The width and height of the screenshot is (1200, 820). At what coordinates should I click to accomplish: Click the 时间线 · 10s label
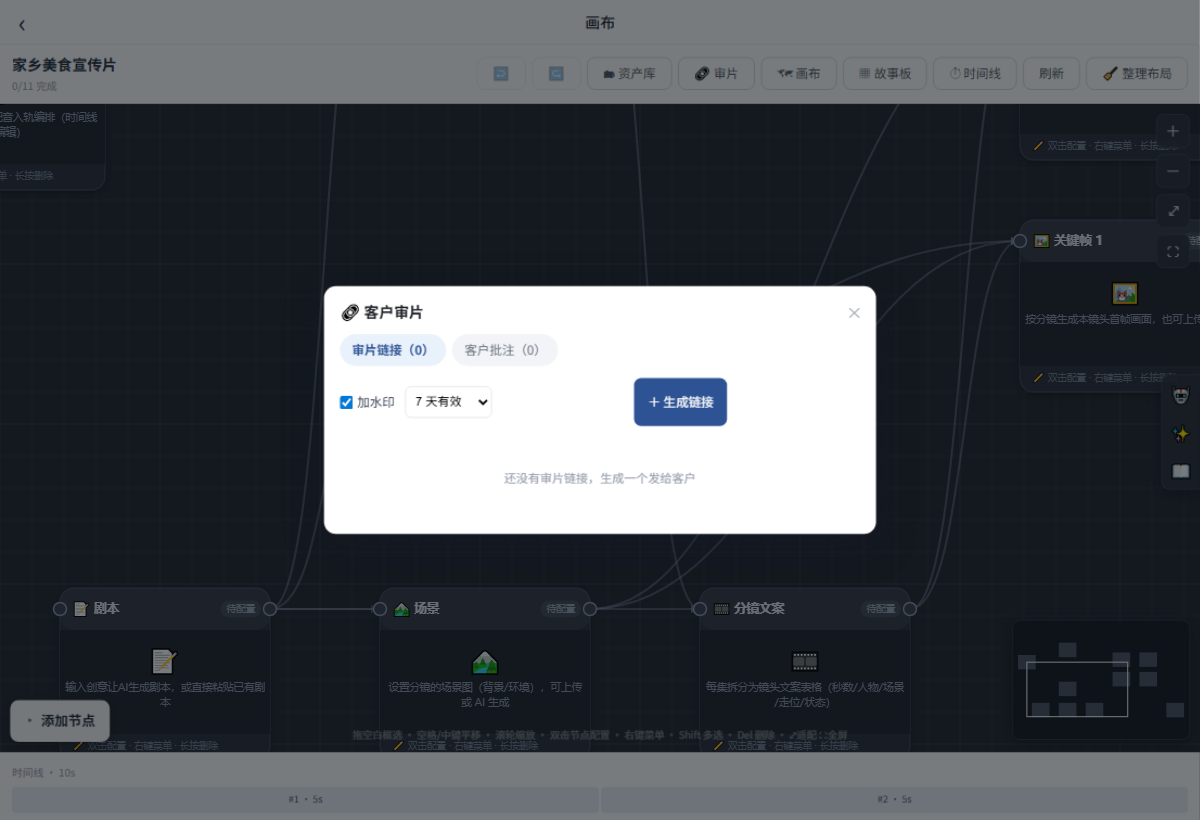click(44, 773)
